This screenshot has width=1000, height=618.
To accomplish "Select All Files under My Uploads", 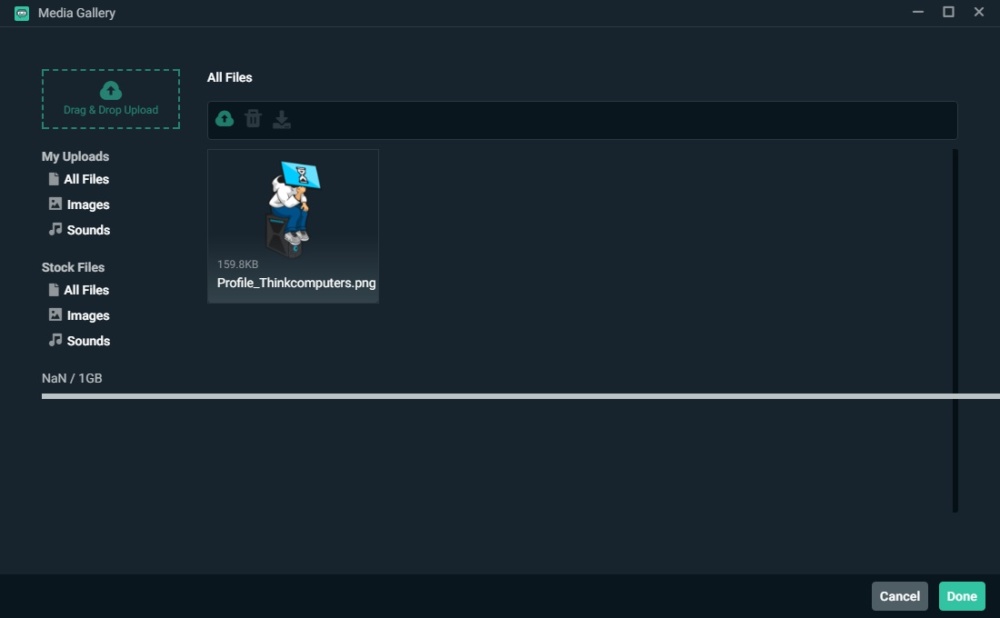I will coord(78,179).
